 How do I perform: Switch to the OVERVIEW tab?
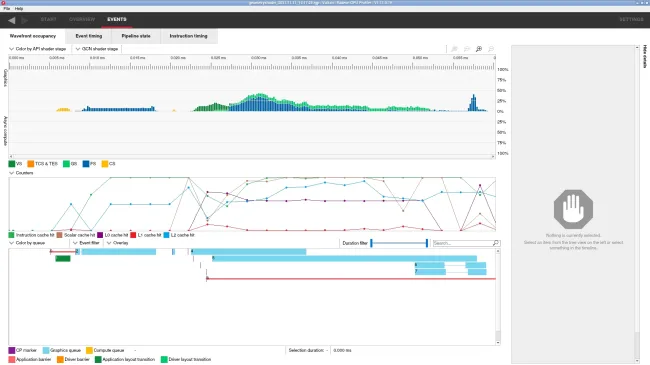pos(82,19)
